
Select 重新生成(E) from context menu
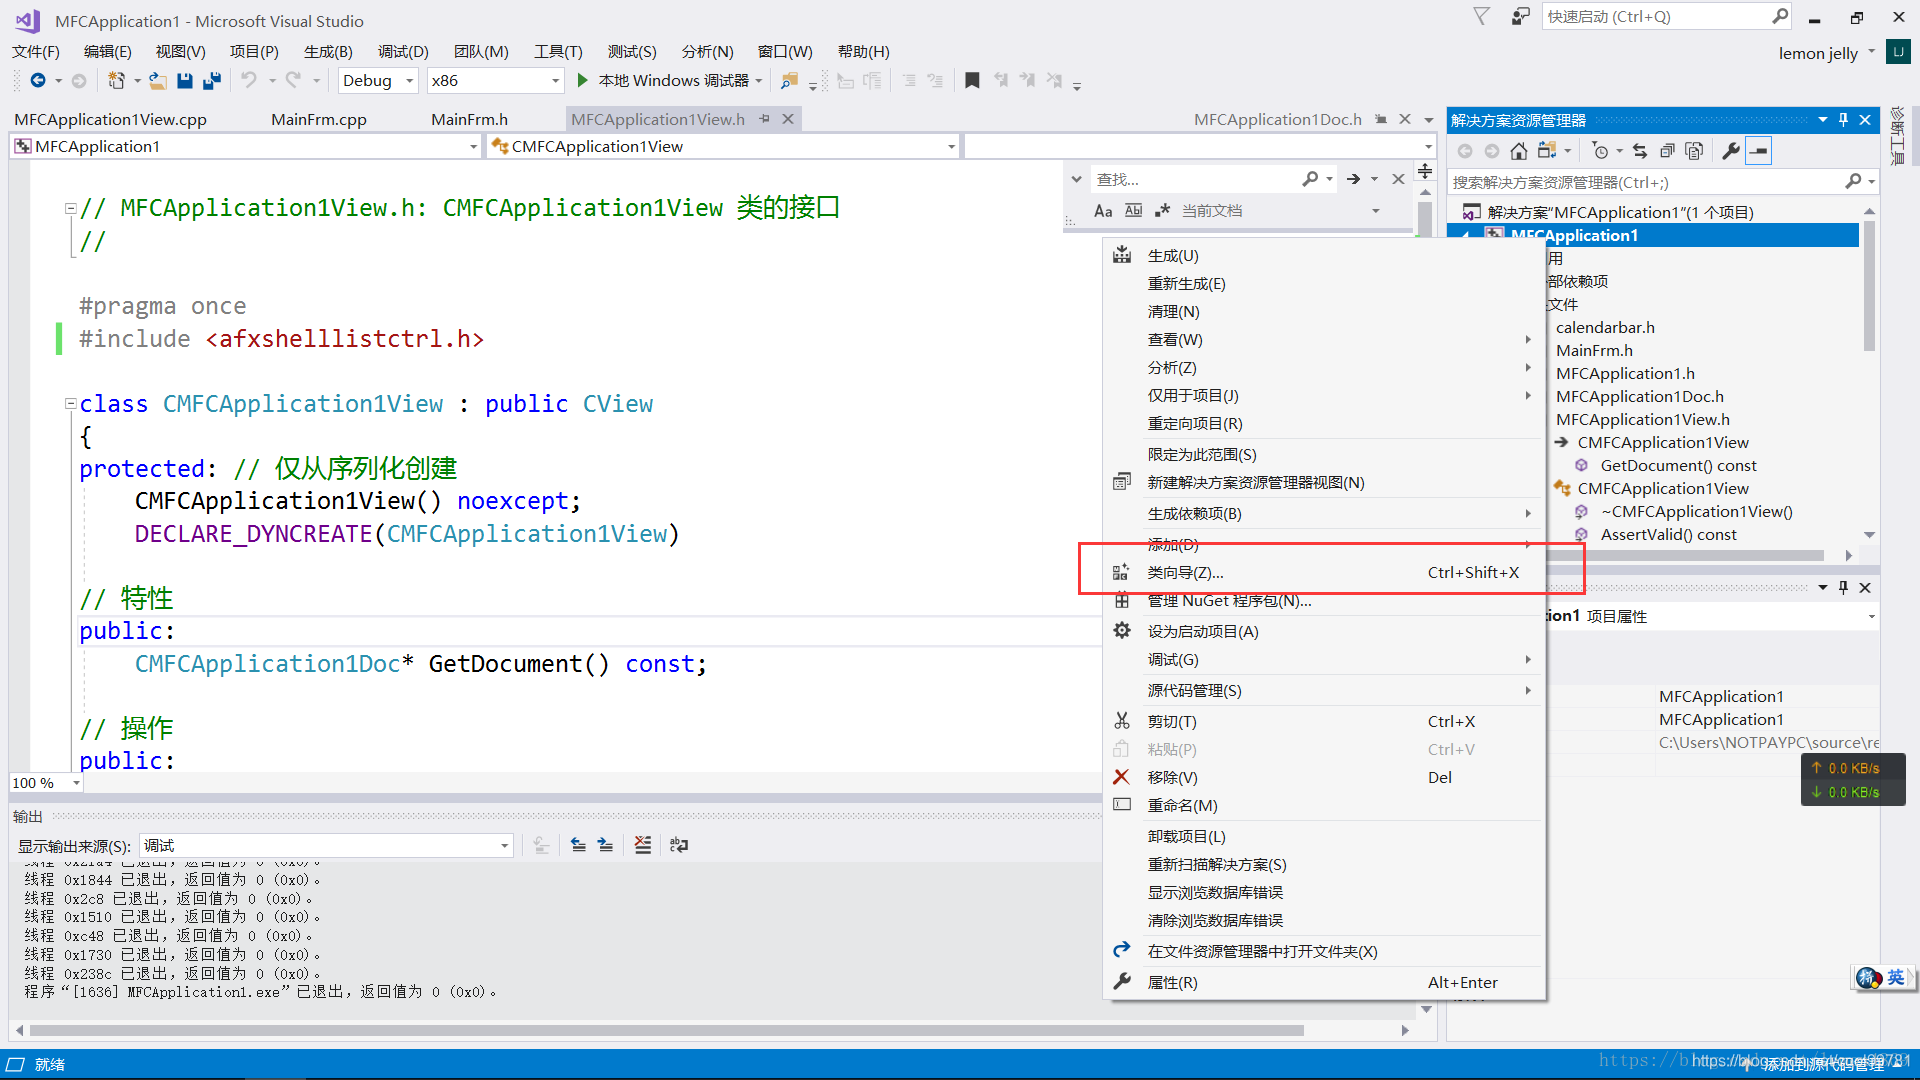pyautogui.click(x=1324, y=284)
